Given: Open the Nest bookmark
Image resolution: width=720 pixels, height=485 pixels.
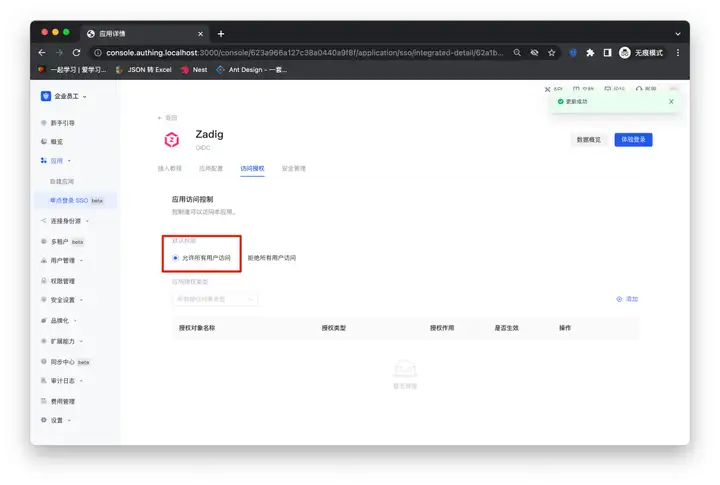Looking at the screenshot, I should [194, 70].
